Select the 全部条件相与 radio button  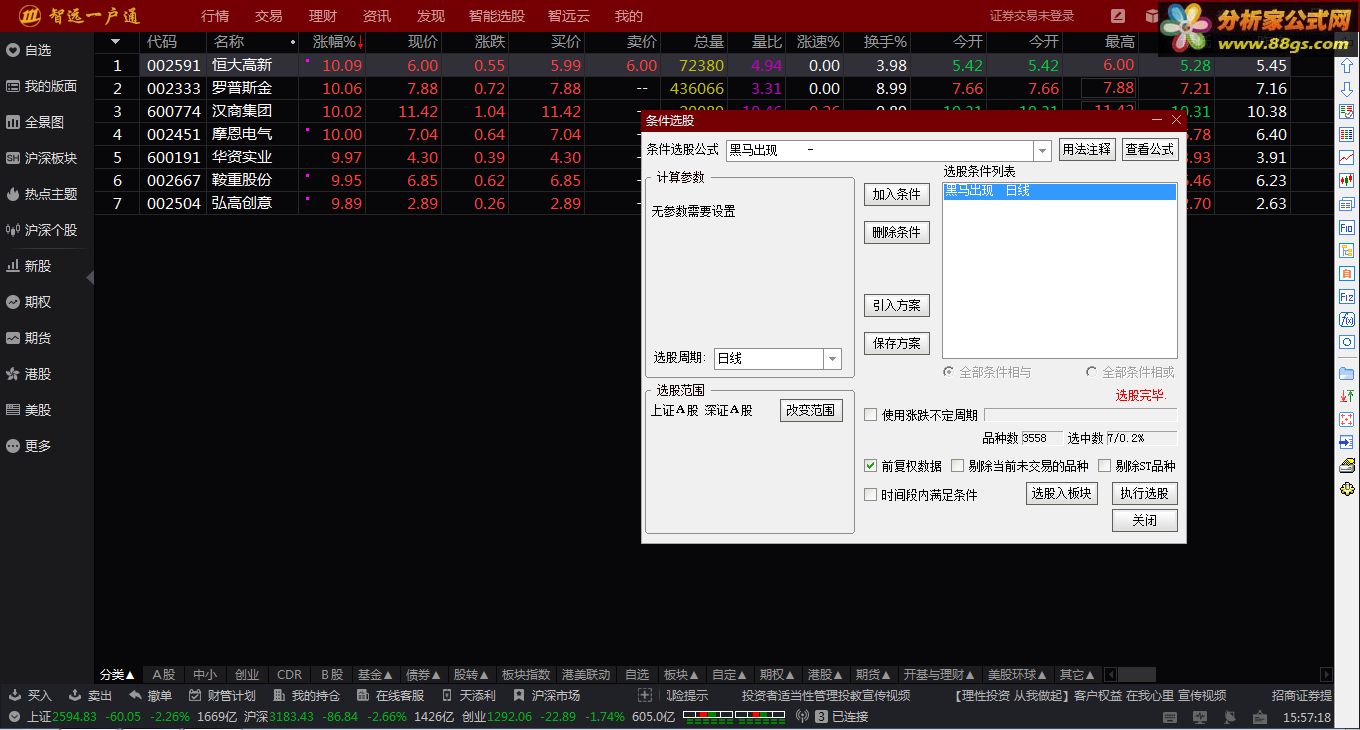click(948, 372)
